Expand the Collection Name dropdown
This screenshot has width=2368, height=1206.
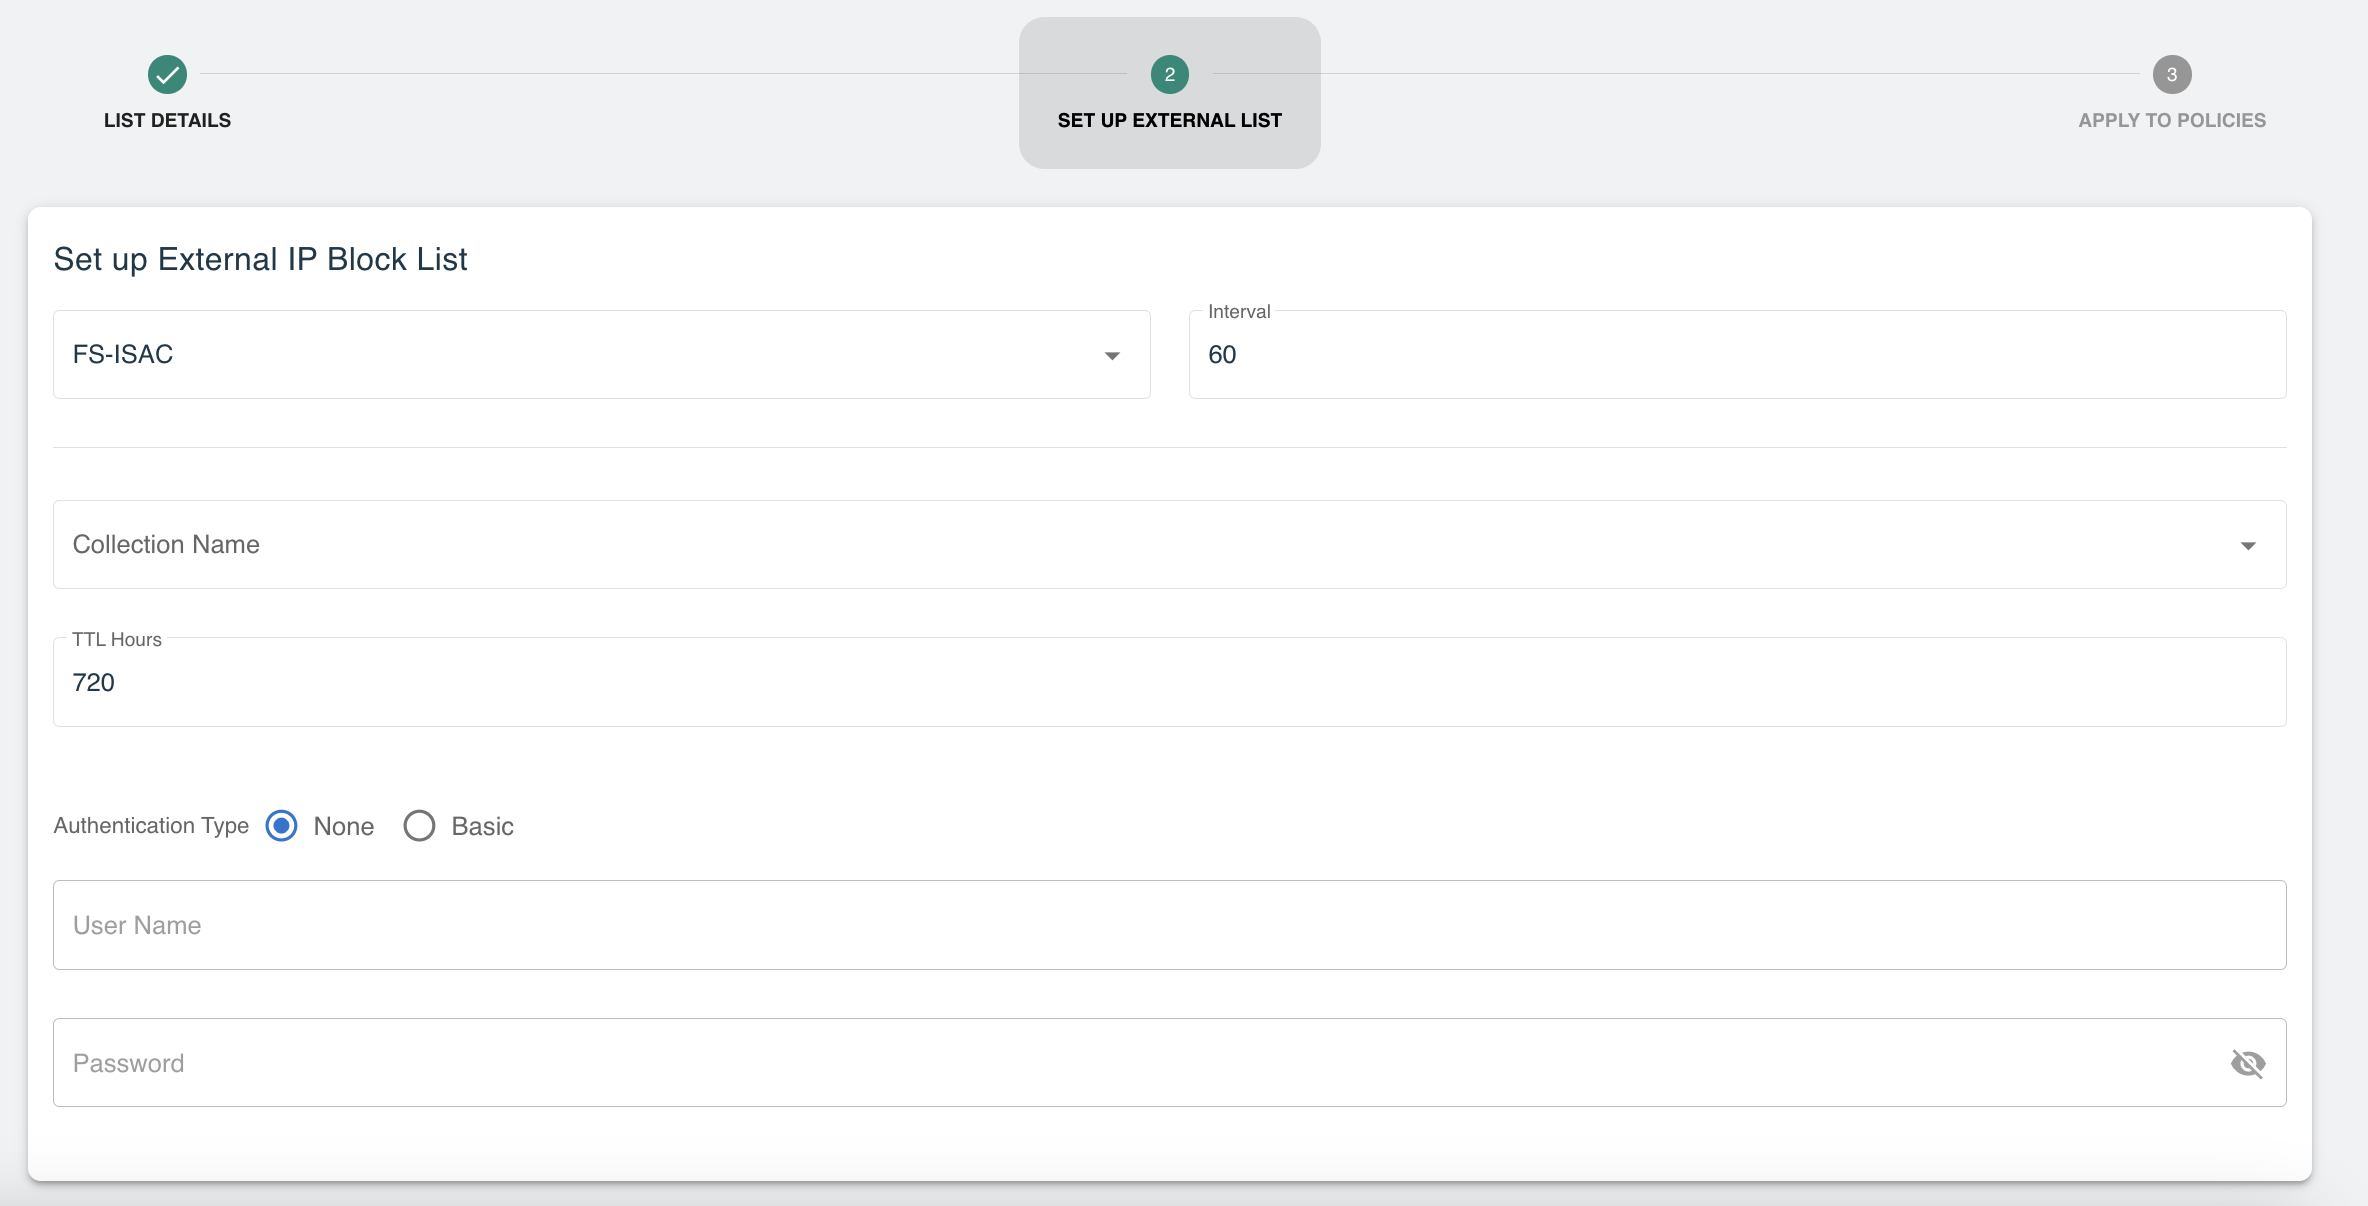point(1170,545)
